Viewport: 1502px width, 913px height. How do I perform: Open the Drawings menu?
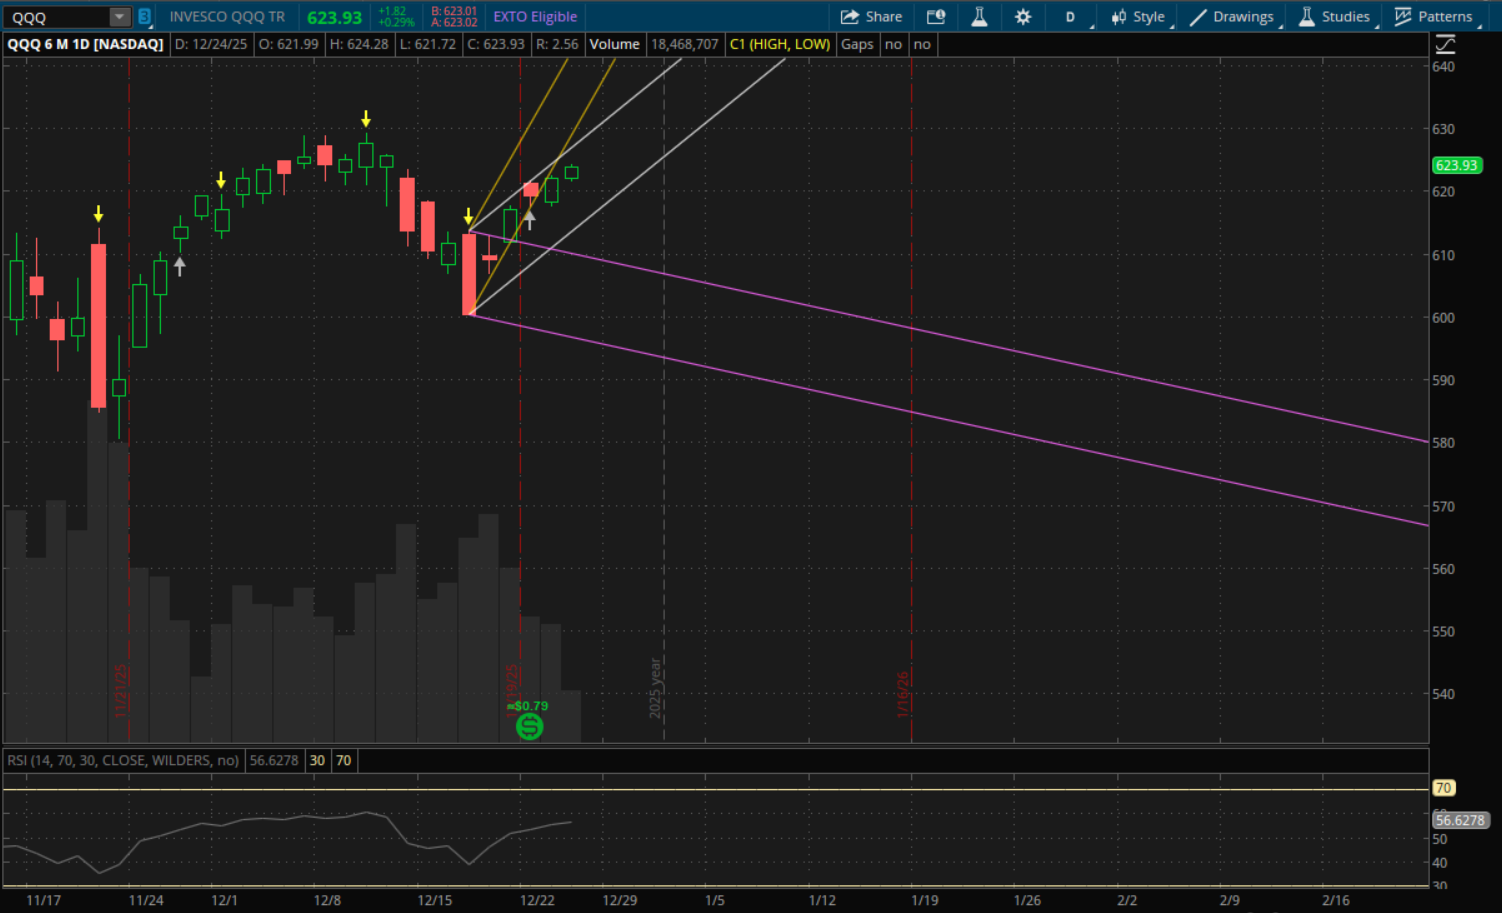(1231, 17)
